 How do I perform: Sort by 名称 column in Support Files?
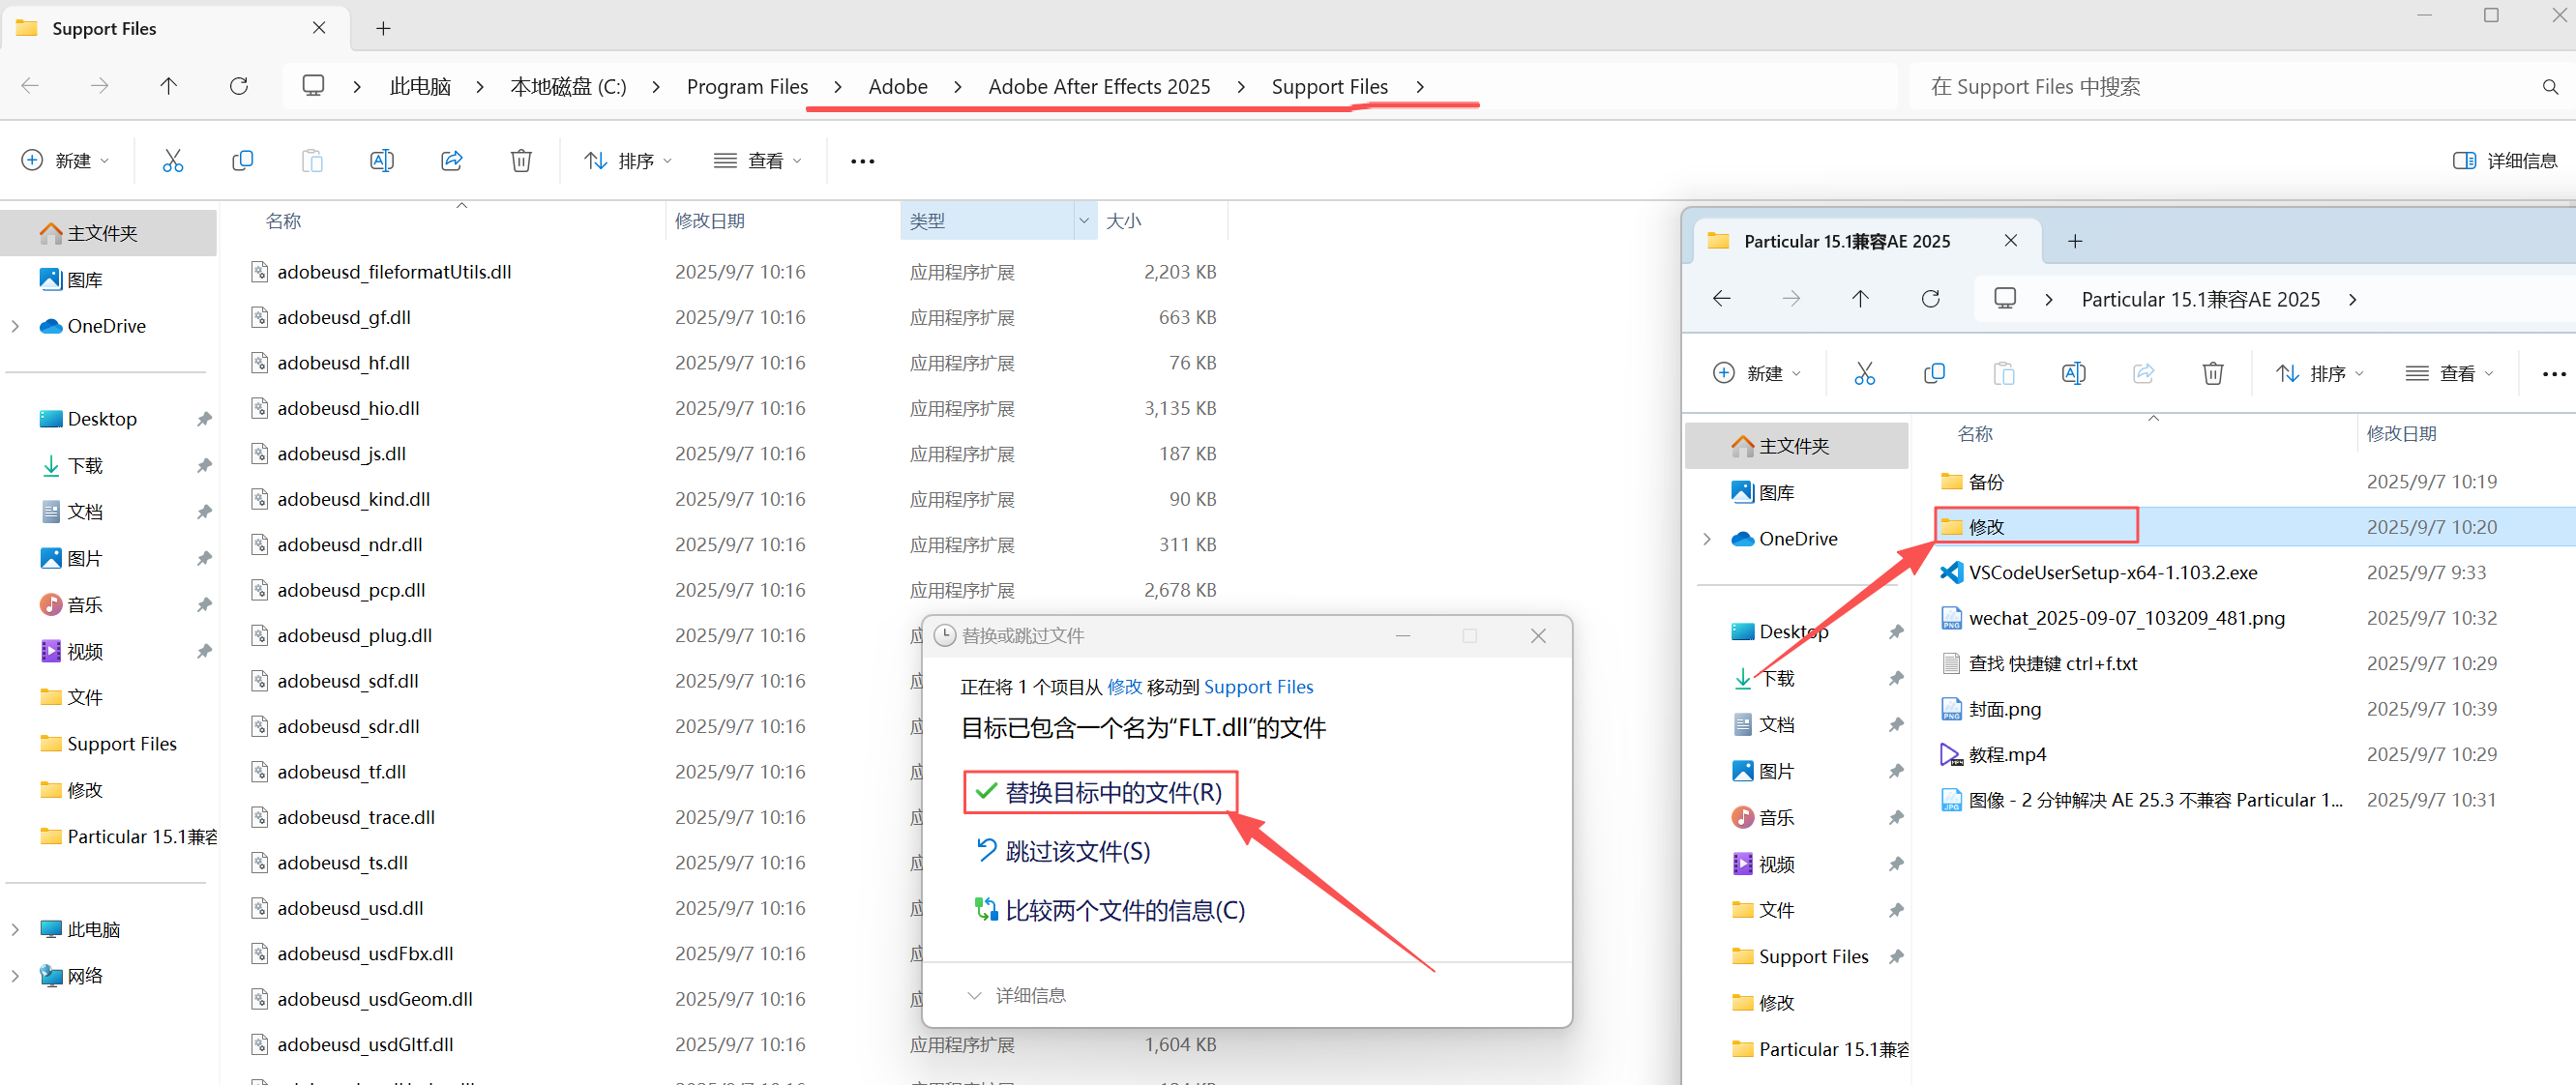click(x=284, y=221)
